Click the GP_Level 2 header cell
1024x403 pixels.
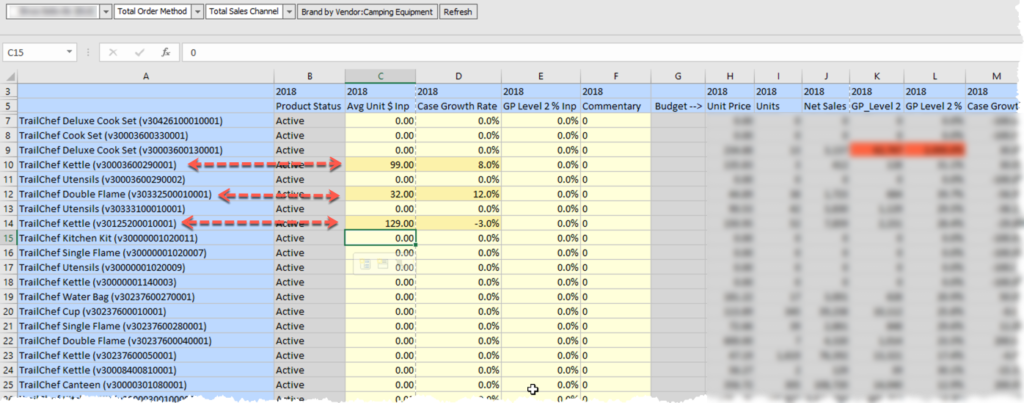[x=877, y=106]
